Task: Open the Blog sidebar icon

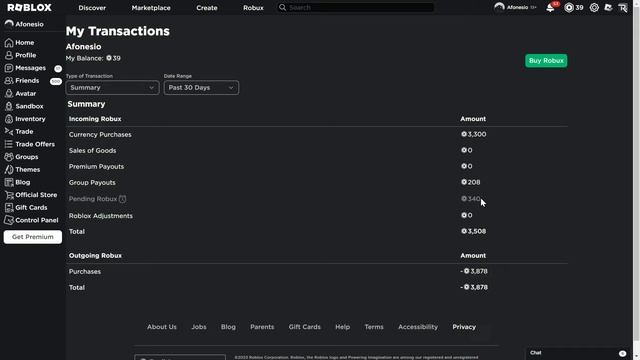Action: click(9, 182)
